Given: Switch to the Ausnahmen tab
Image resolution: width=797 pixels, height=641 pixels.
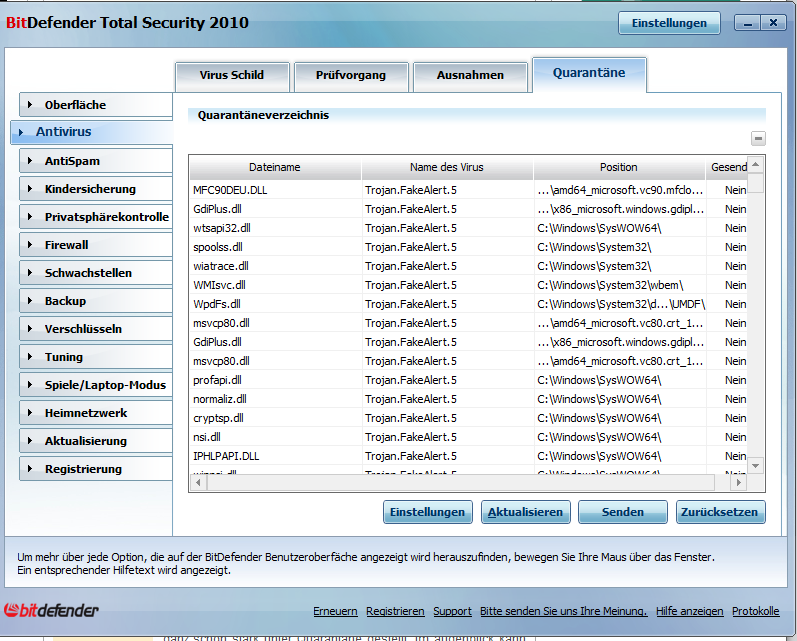Looking at the screenshot, I should (470, 77).
